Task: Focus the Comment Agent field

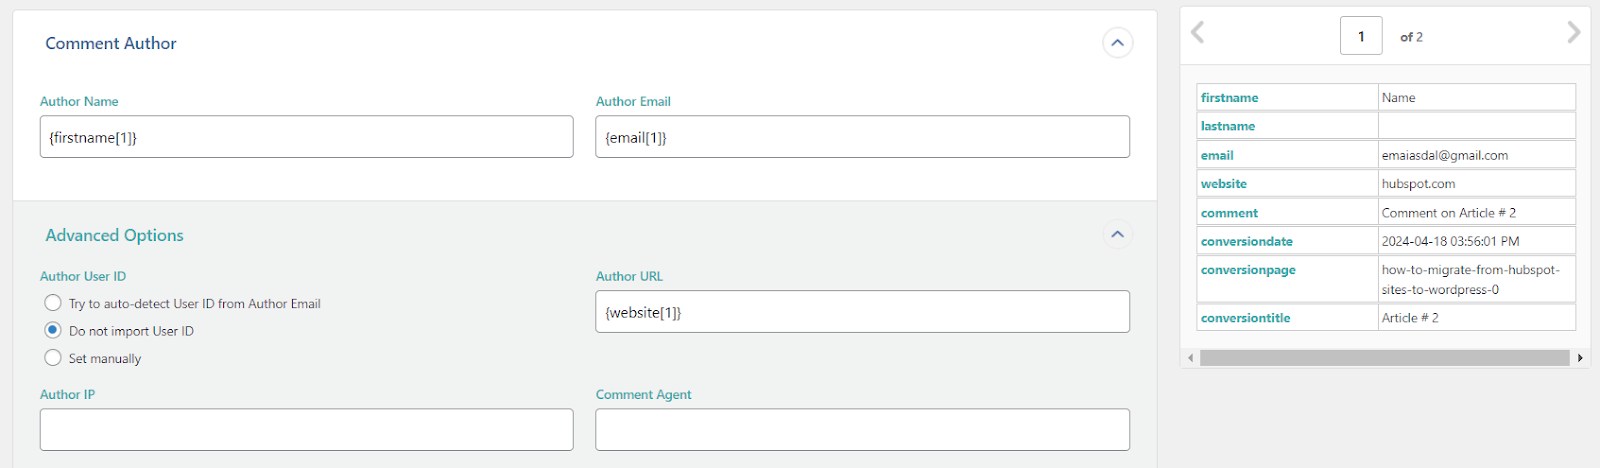Action: point(862,430)
